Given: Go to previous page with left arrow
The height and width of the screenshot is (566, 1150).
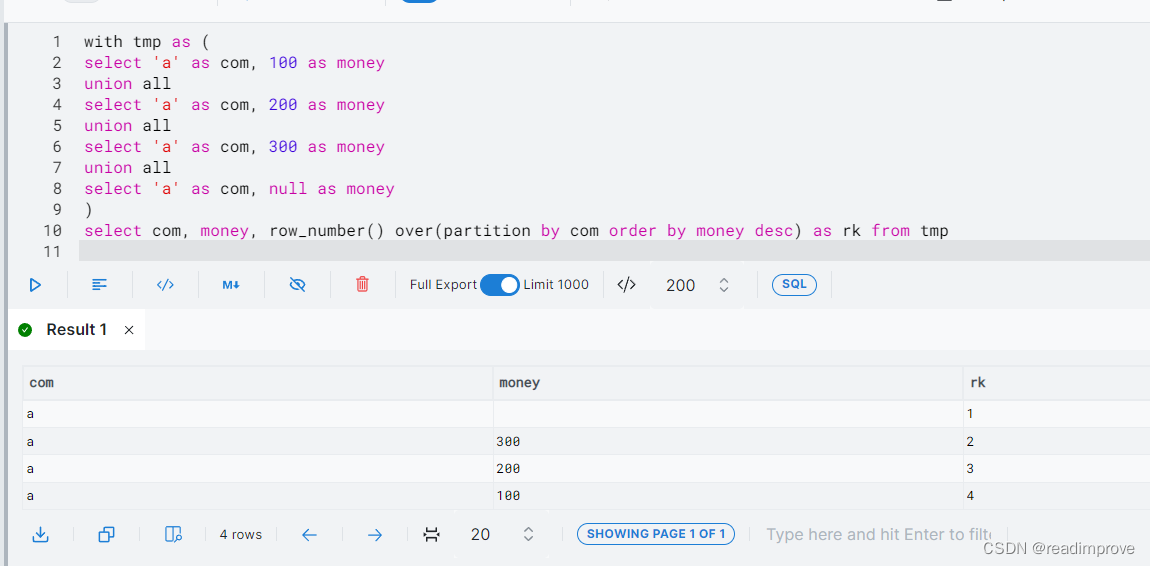Looking at the screenshot, I should (309, 534).
